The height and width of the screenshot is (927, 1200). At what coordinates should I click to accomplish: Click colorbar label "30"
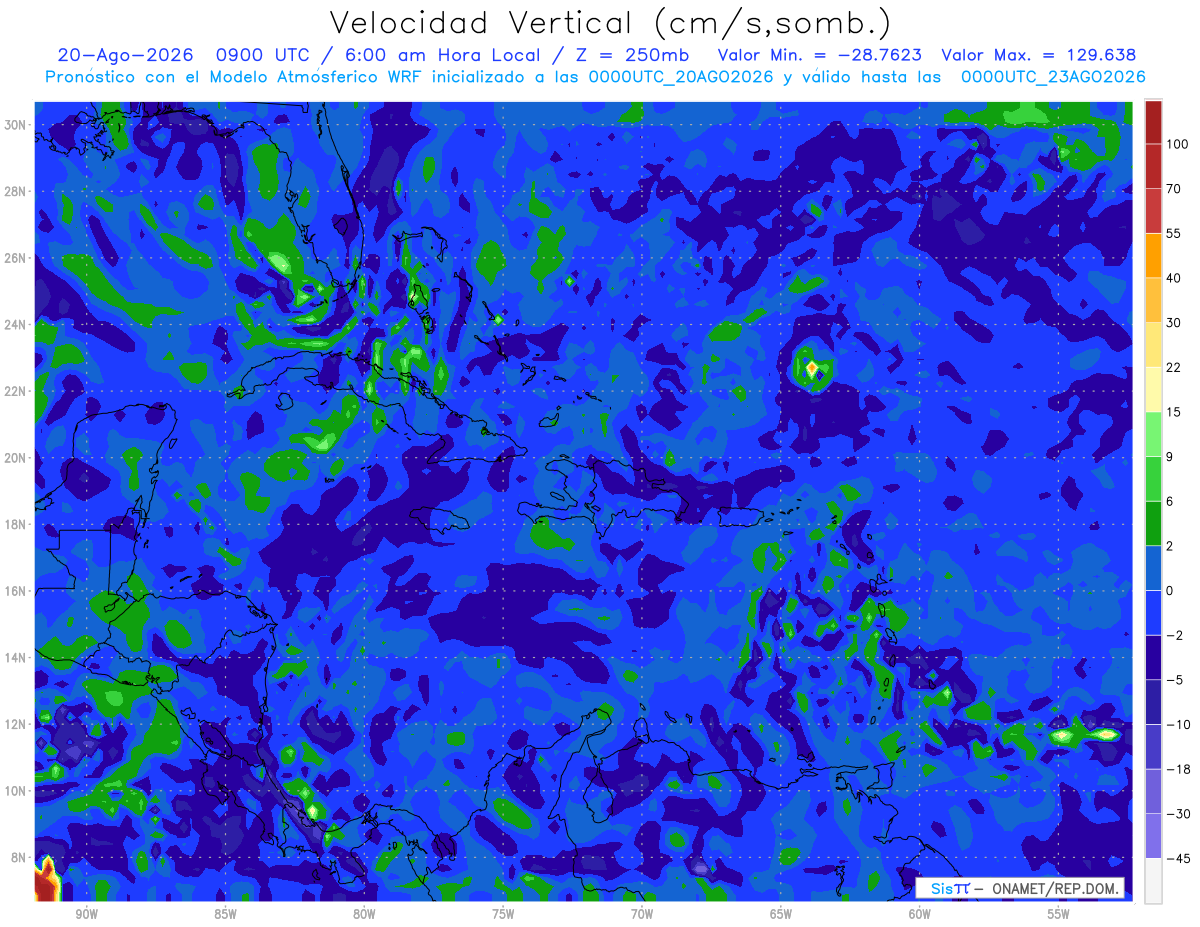(1174, 322)
